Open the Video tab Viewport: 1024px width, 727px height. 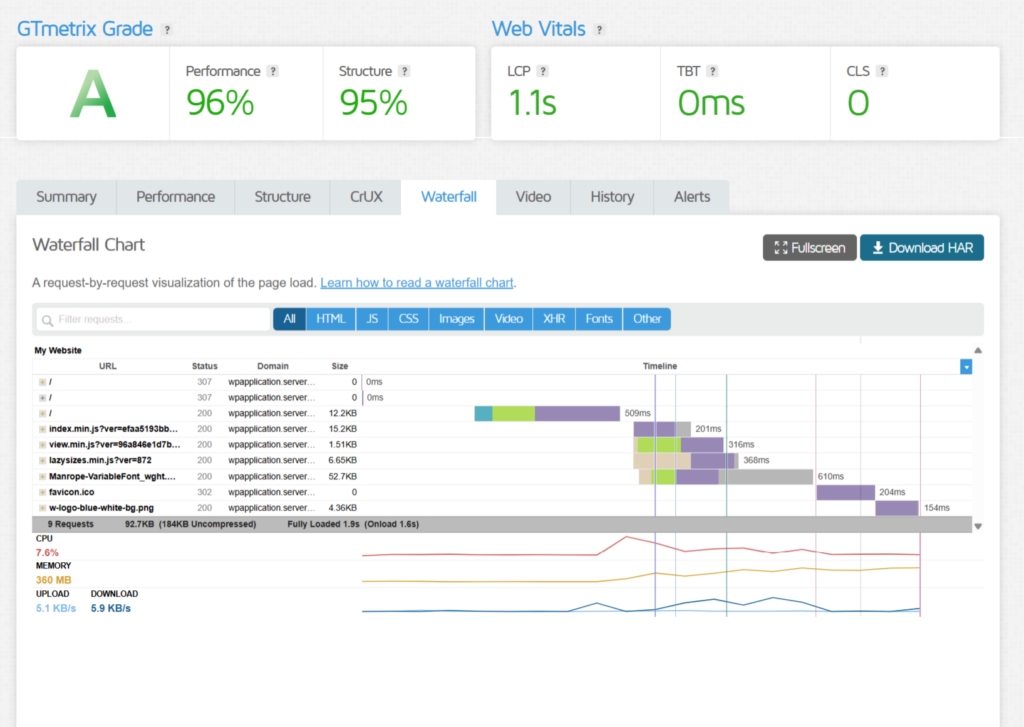coord(534,197)
